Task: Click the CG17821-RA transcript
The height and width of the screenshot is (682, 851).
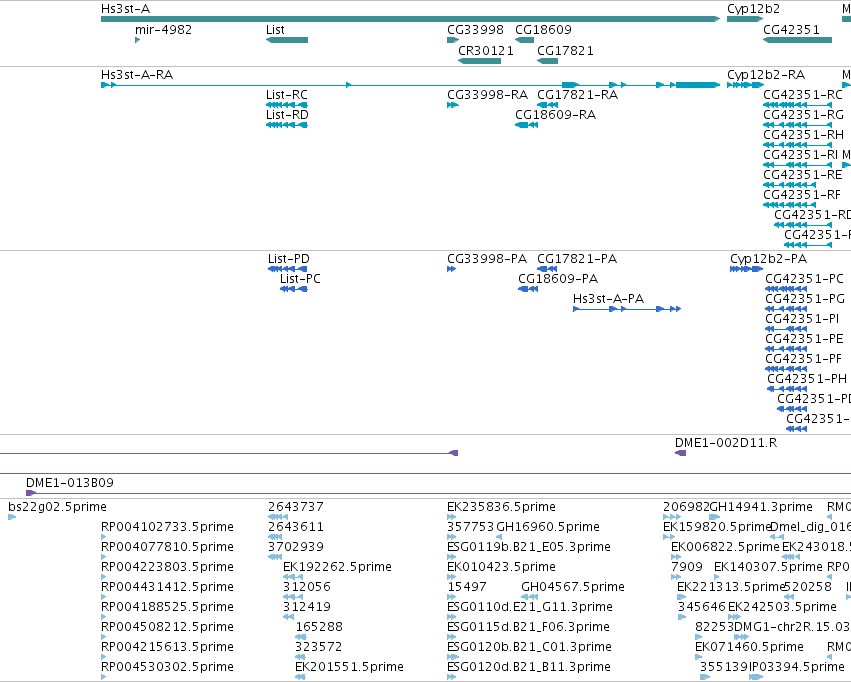Action: 547,105
